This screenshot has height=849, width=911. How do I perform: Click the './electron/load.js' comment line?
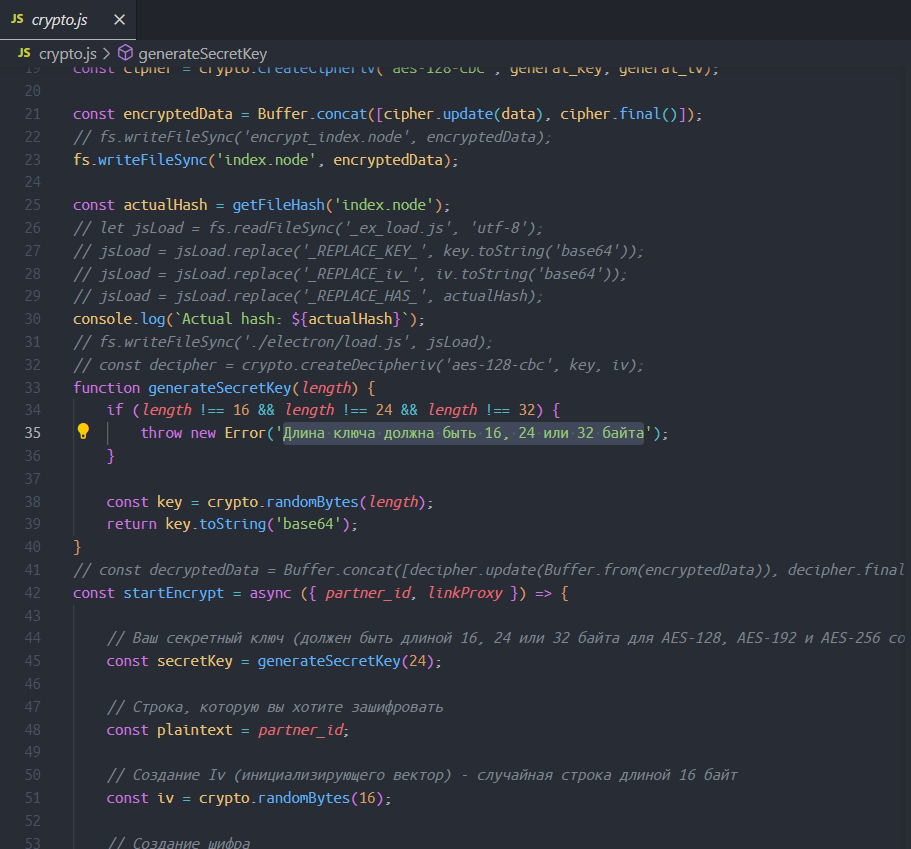283,342
